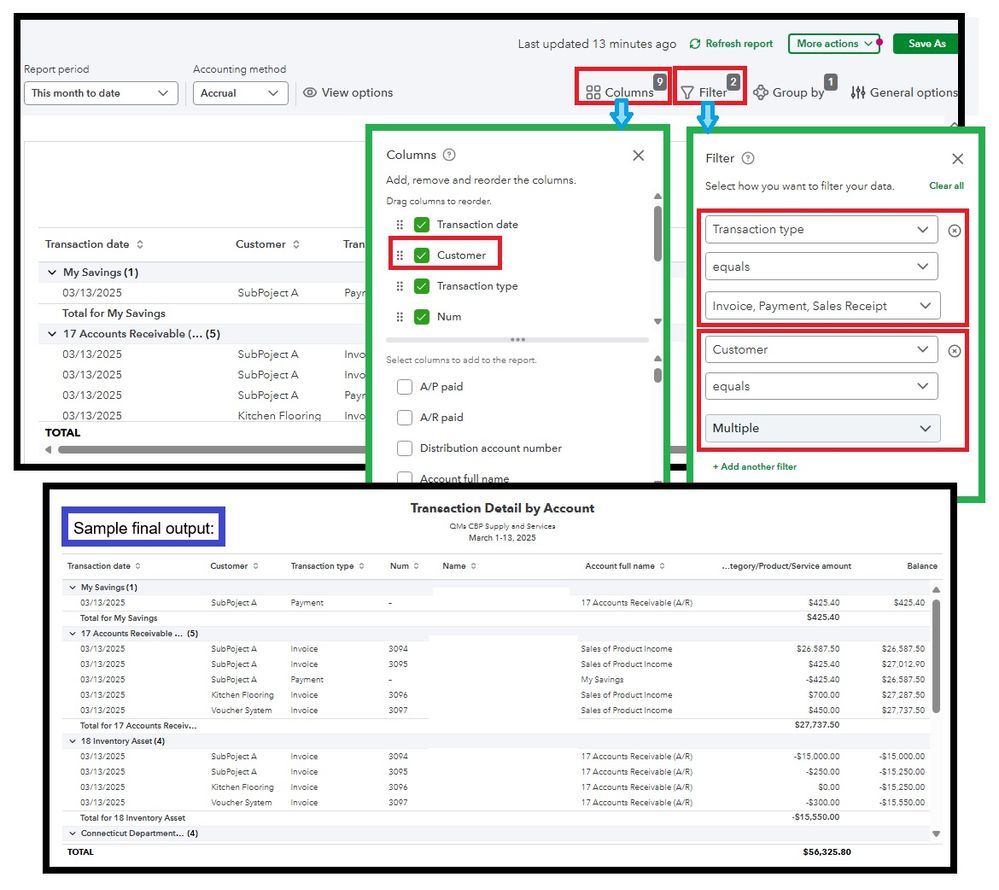Click the Save As button

pos(925,44)
